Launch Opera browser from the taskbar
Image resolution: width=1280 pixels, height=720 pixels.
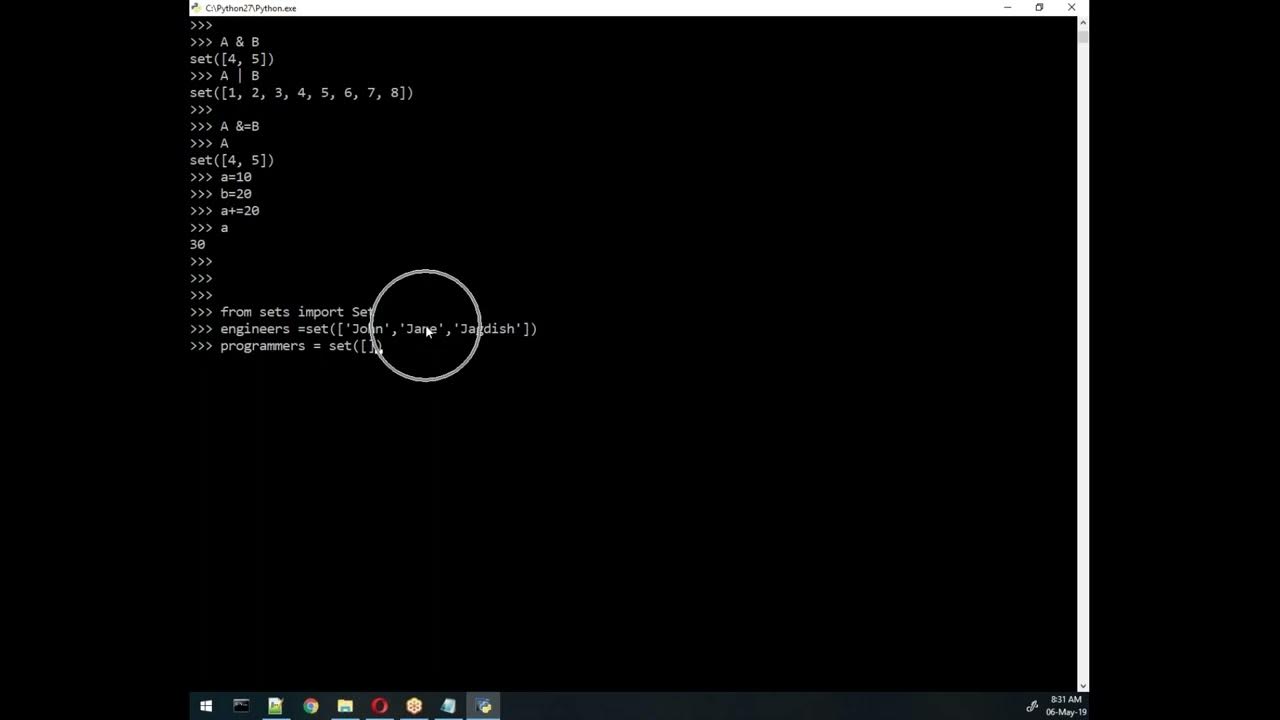[x=379, y=706]
